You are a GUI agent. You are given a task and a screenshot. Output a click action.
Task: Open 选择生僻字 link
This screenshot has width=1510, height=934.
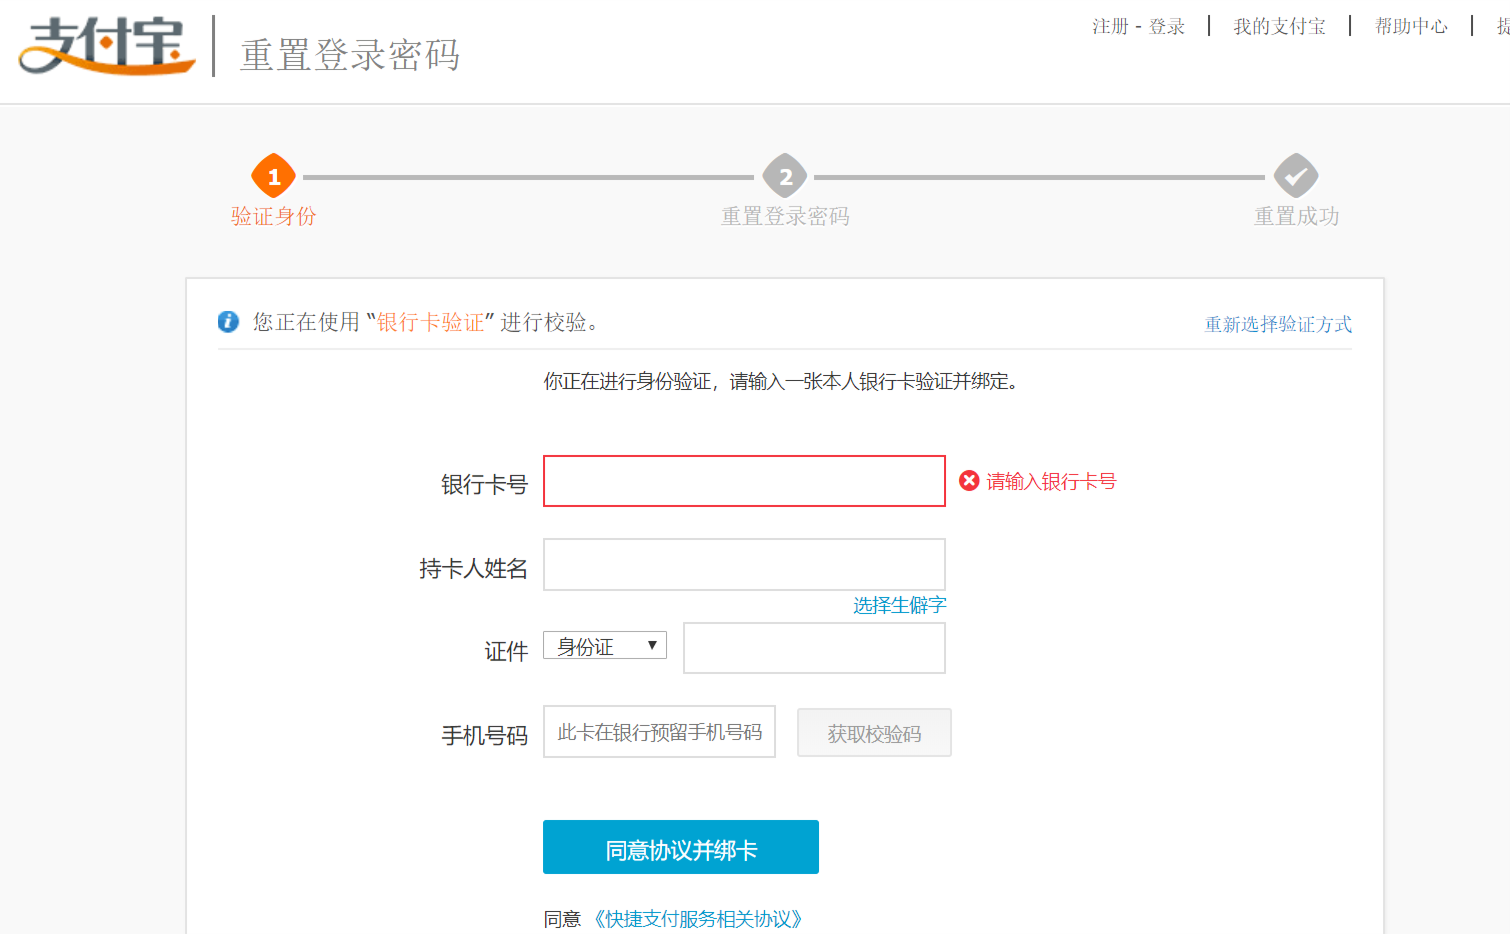tap(899, 605)
